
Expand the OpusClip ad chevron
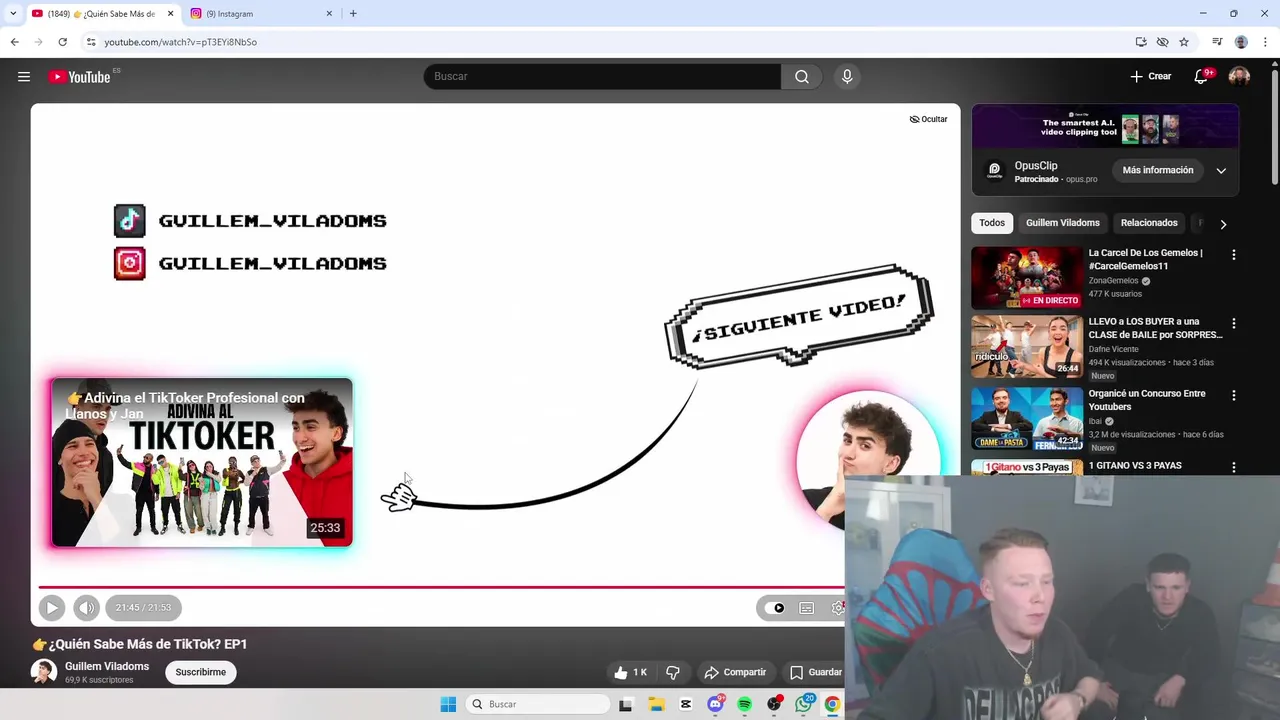[1221, 171]
